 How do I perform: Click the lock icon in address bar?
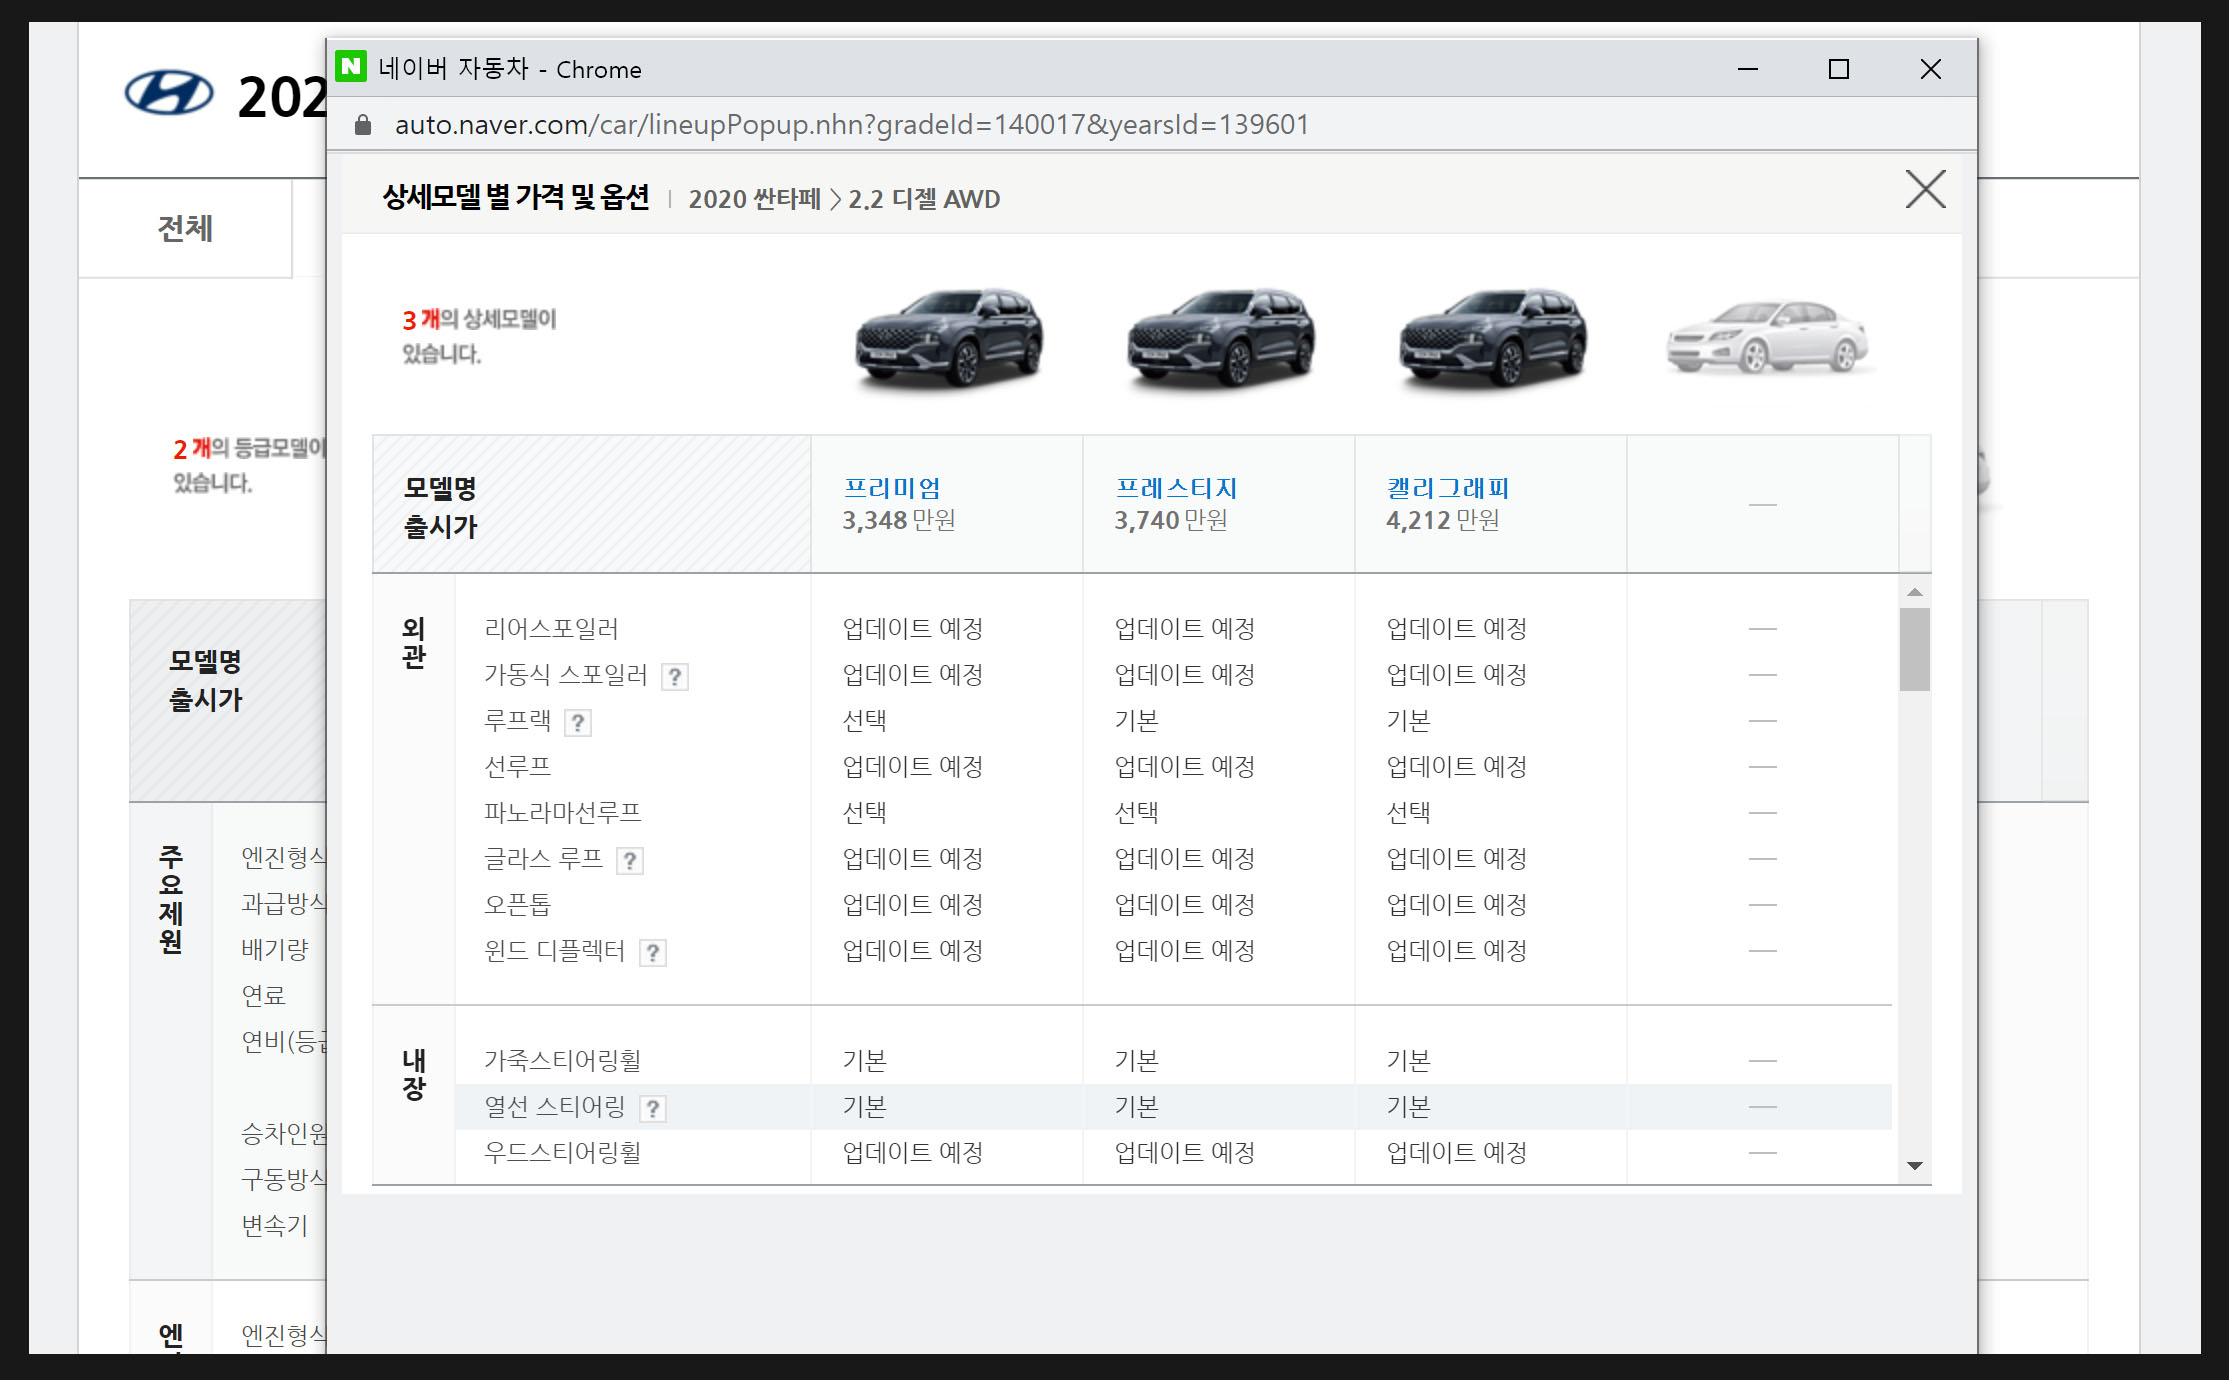pyautogui.click(x=363, y=125)
